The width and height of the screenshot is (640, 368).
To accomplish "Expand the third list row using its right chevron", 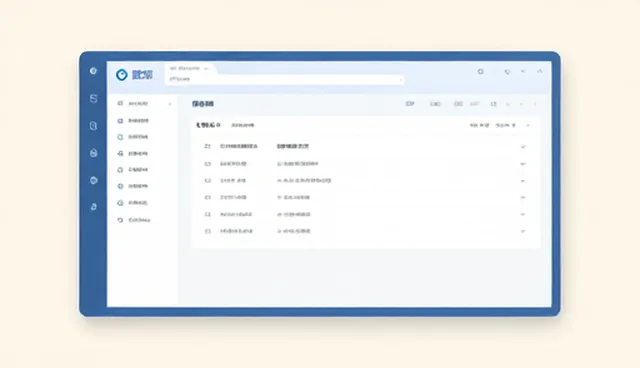I will tap(523, 181).
